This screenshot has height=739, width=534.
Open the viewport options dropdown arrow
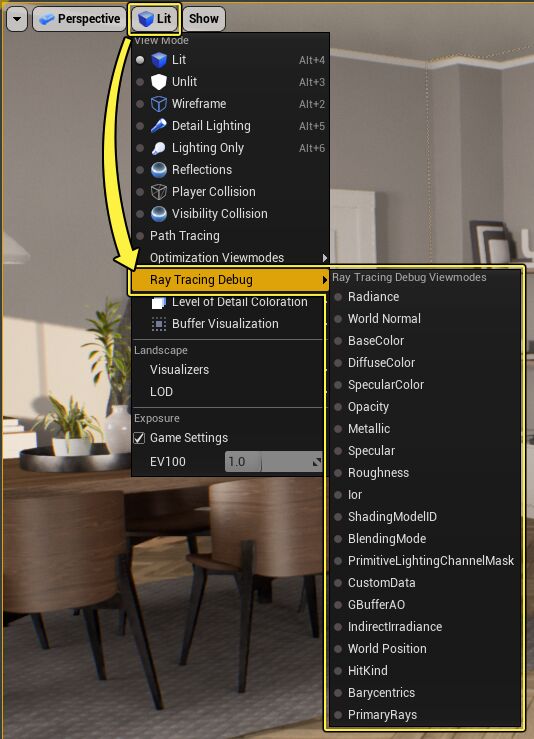17,19
